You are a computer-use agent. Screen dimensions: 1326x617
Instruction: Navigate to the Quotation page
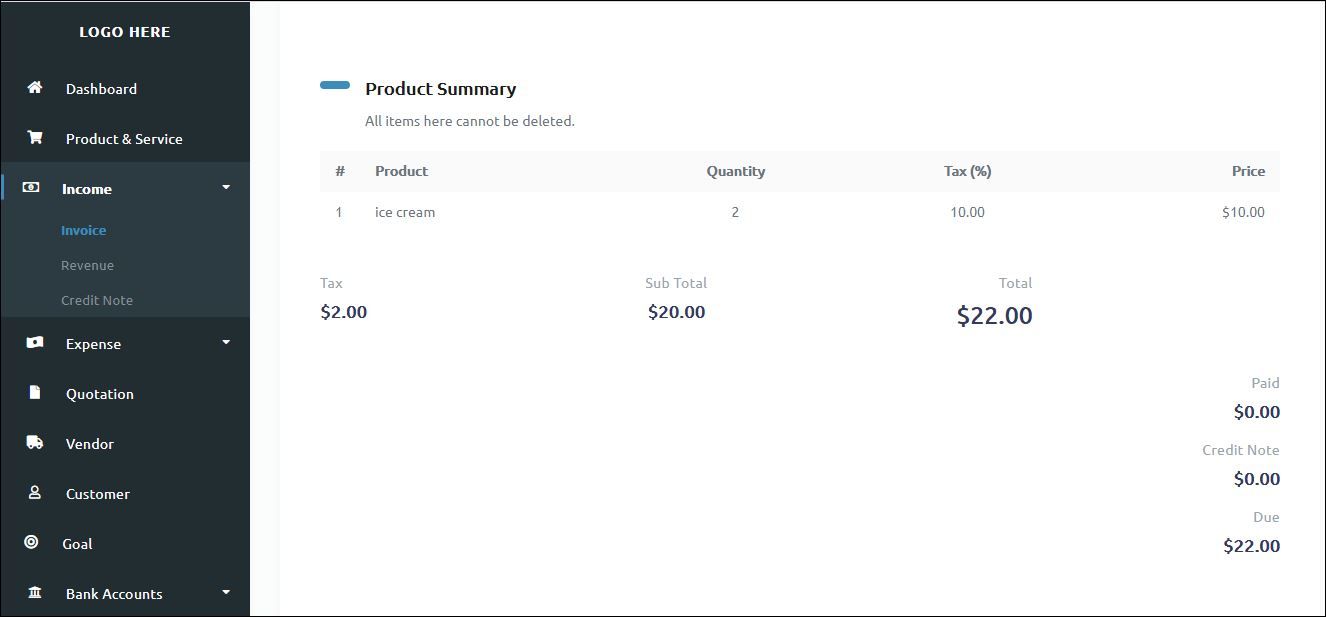(99, 394)
